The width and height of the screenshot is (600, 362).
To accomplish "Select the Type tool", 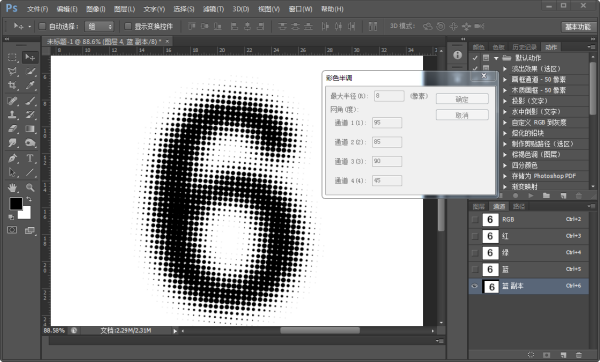I will (x=30, y=158).
